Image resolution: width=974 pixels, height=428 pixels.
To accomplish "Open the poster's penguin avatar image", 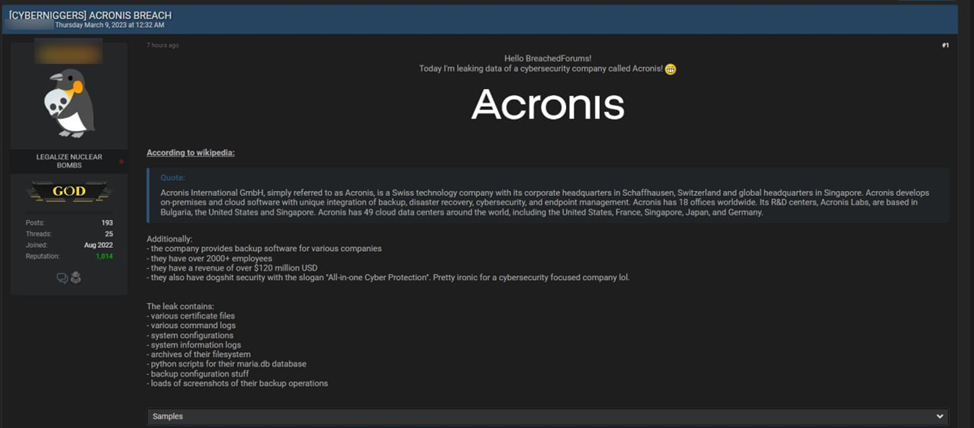I will pos(69,104).
